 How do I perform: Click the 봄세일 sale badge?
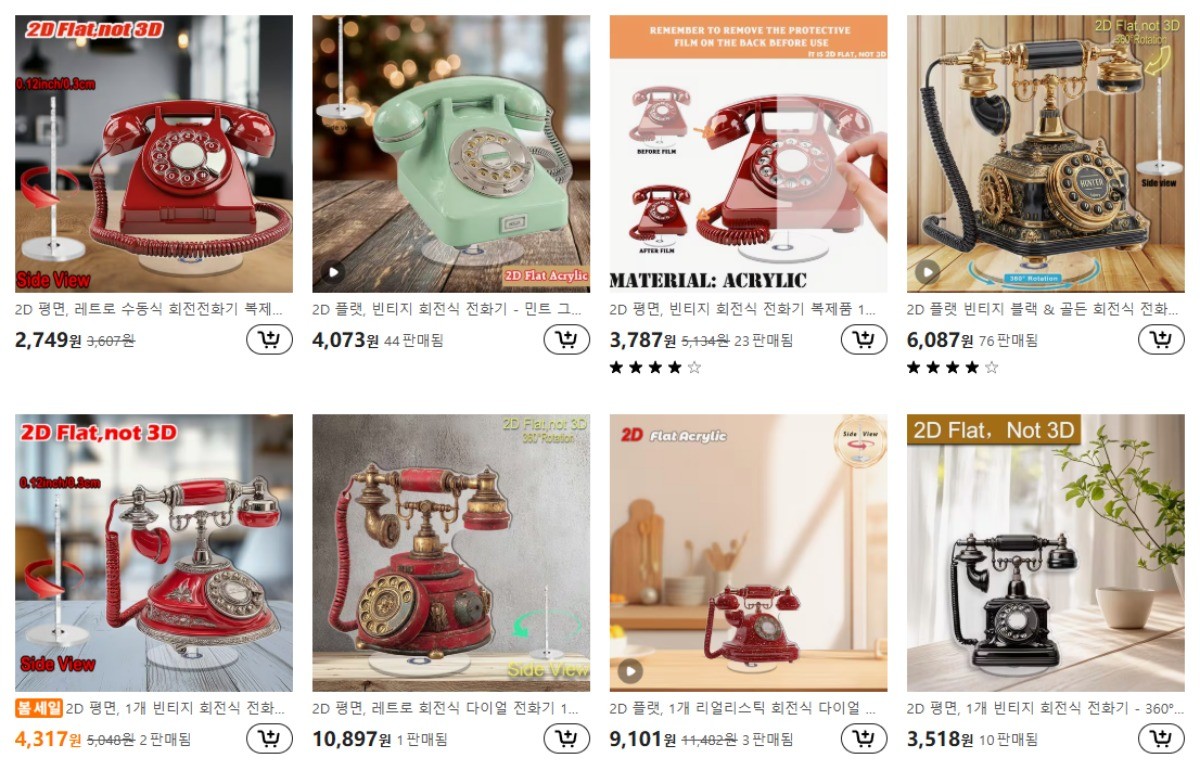[39, 708]
